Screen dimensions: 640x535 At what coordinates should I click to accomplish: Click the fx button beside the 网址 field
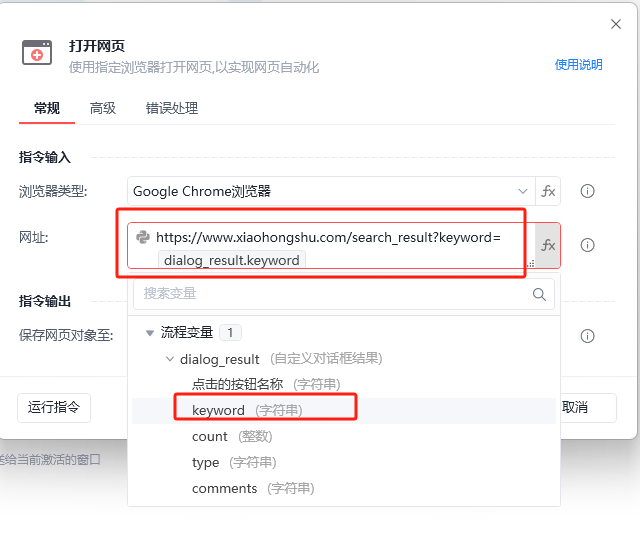pos(548,245)
